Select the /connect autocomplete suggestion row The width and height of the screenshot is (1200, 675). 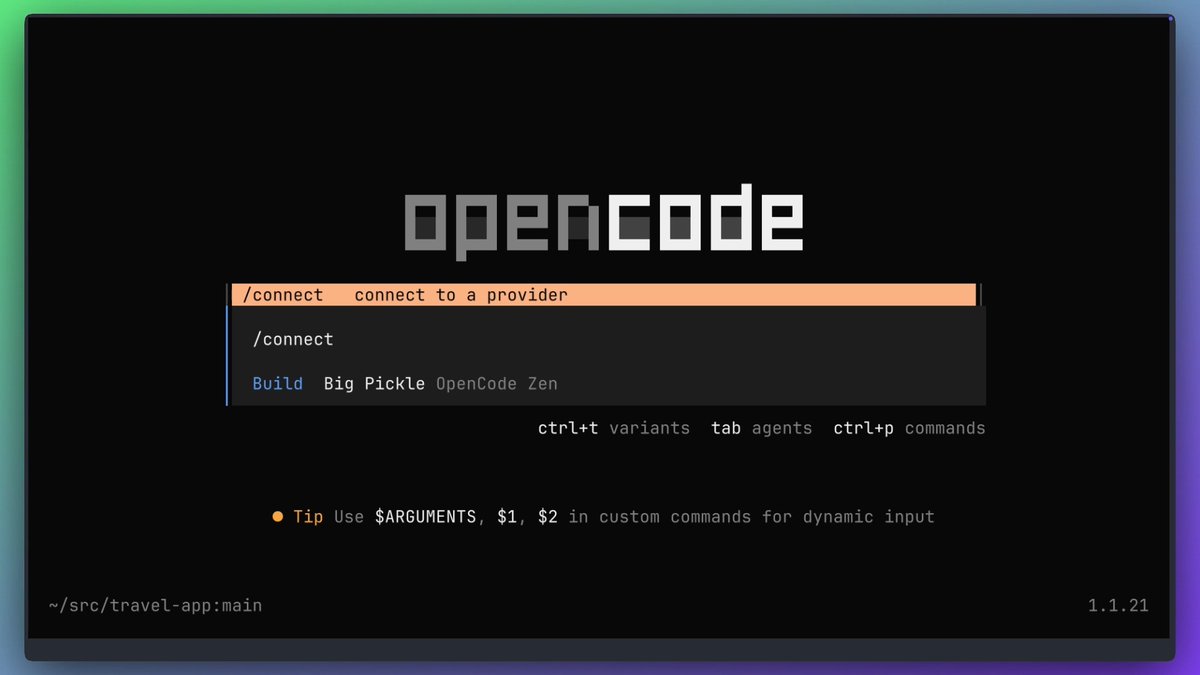click(x=604, y=295)
